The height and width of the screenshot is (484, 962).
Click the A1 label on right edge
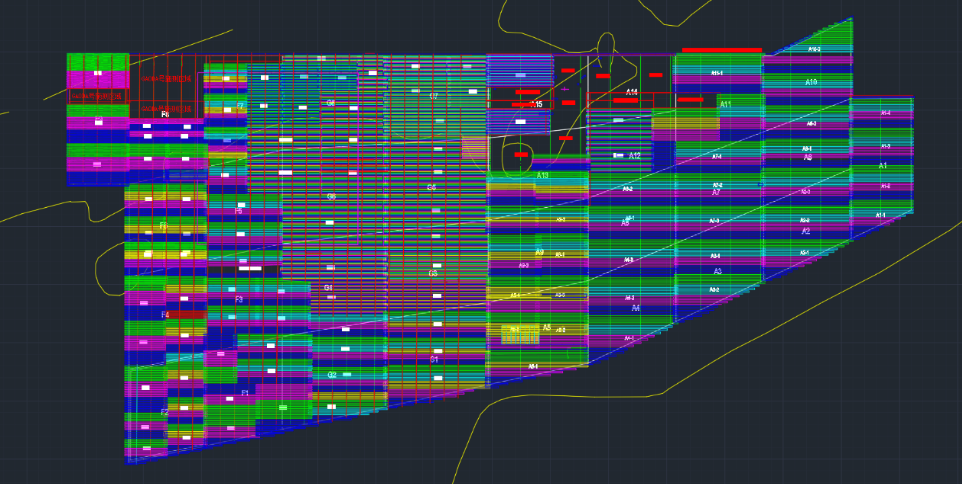tap(883, 165)
